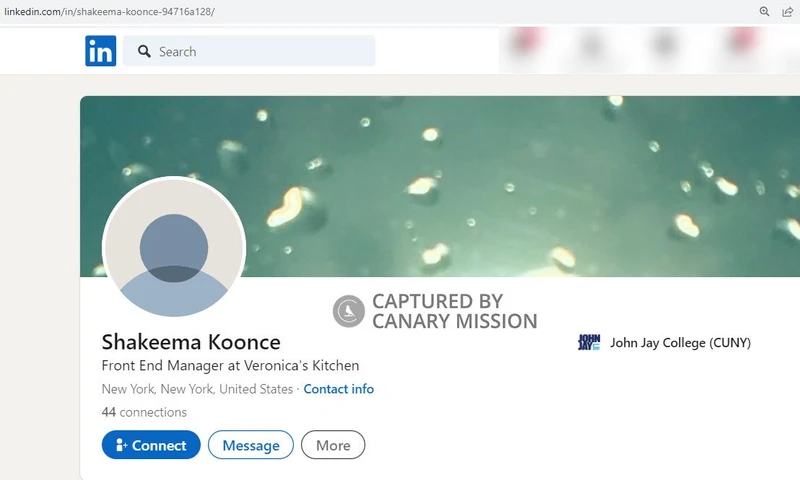Click the magnifier icon in the search box
This screenshot has width=800, height=480.
click(144, 52)
